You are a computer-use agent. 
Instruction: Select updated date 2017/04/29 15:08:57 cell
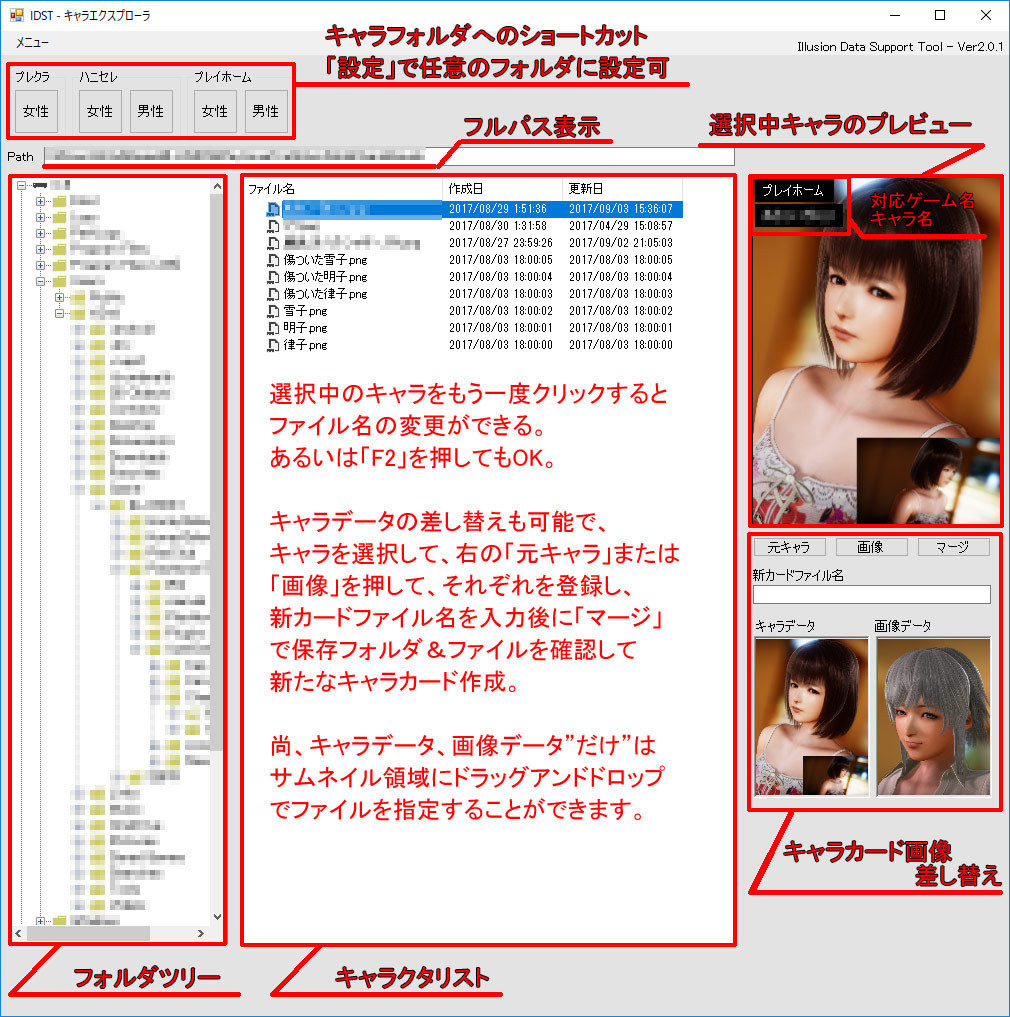click(621, 226)
